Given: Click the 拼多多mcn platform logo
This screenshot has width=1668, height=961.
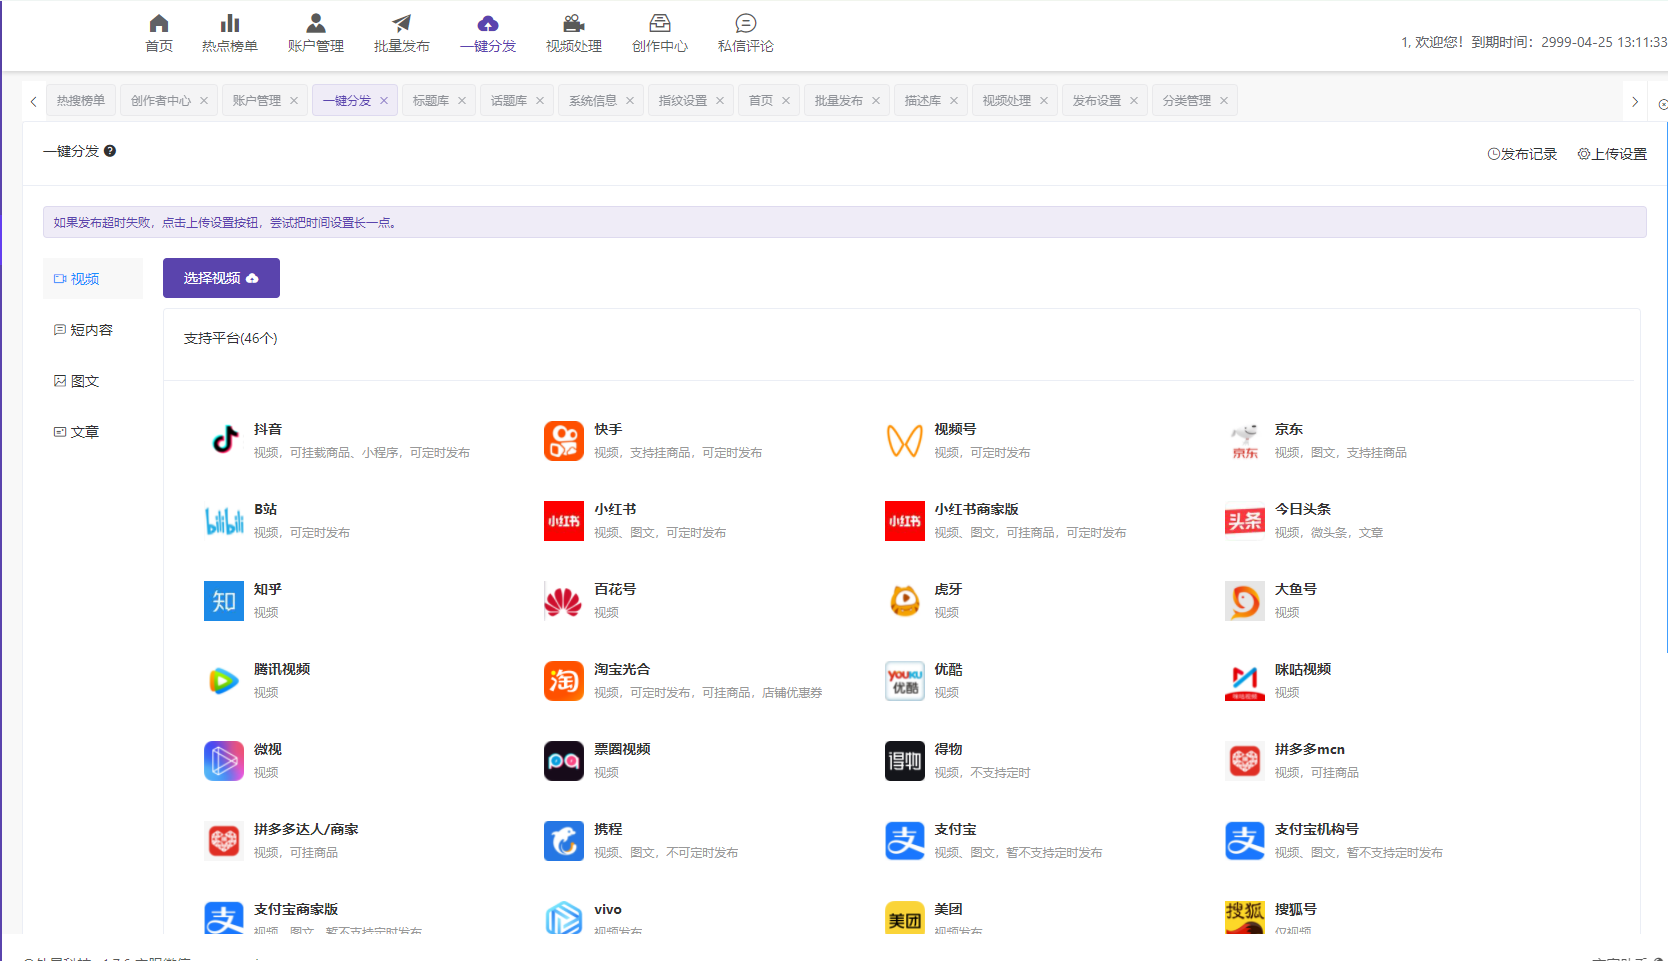Looking at the screenshot, I should (1245, 761).
